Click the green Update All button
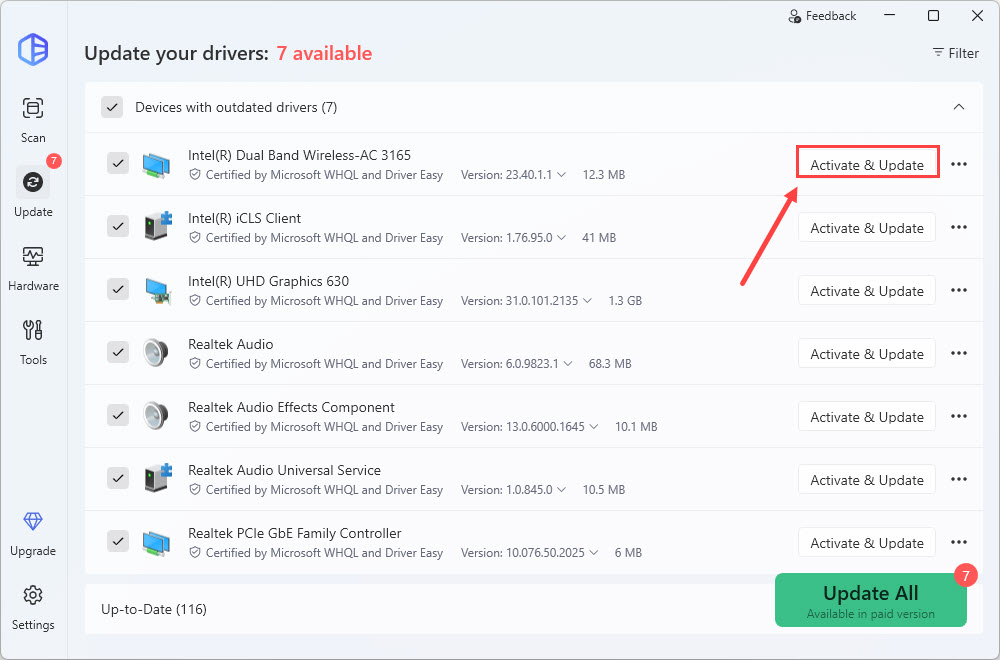 (x=870, y=600)
